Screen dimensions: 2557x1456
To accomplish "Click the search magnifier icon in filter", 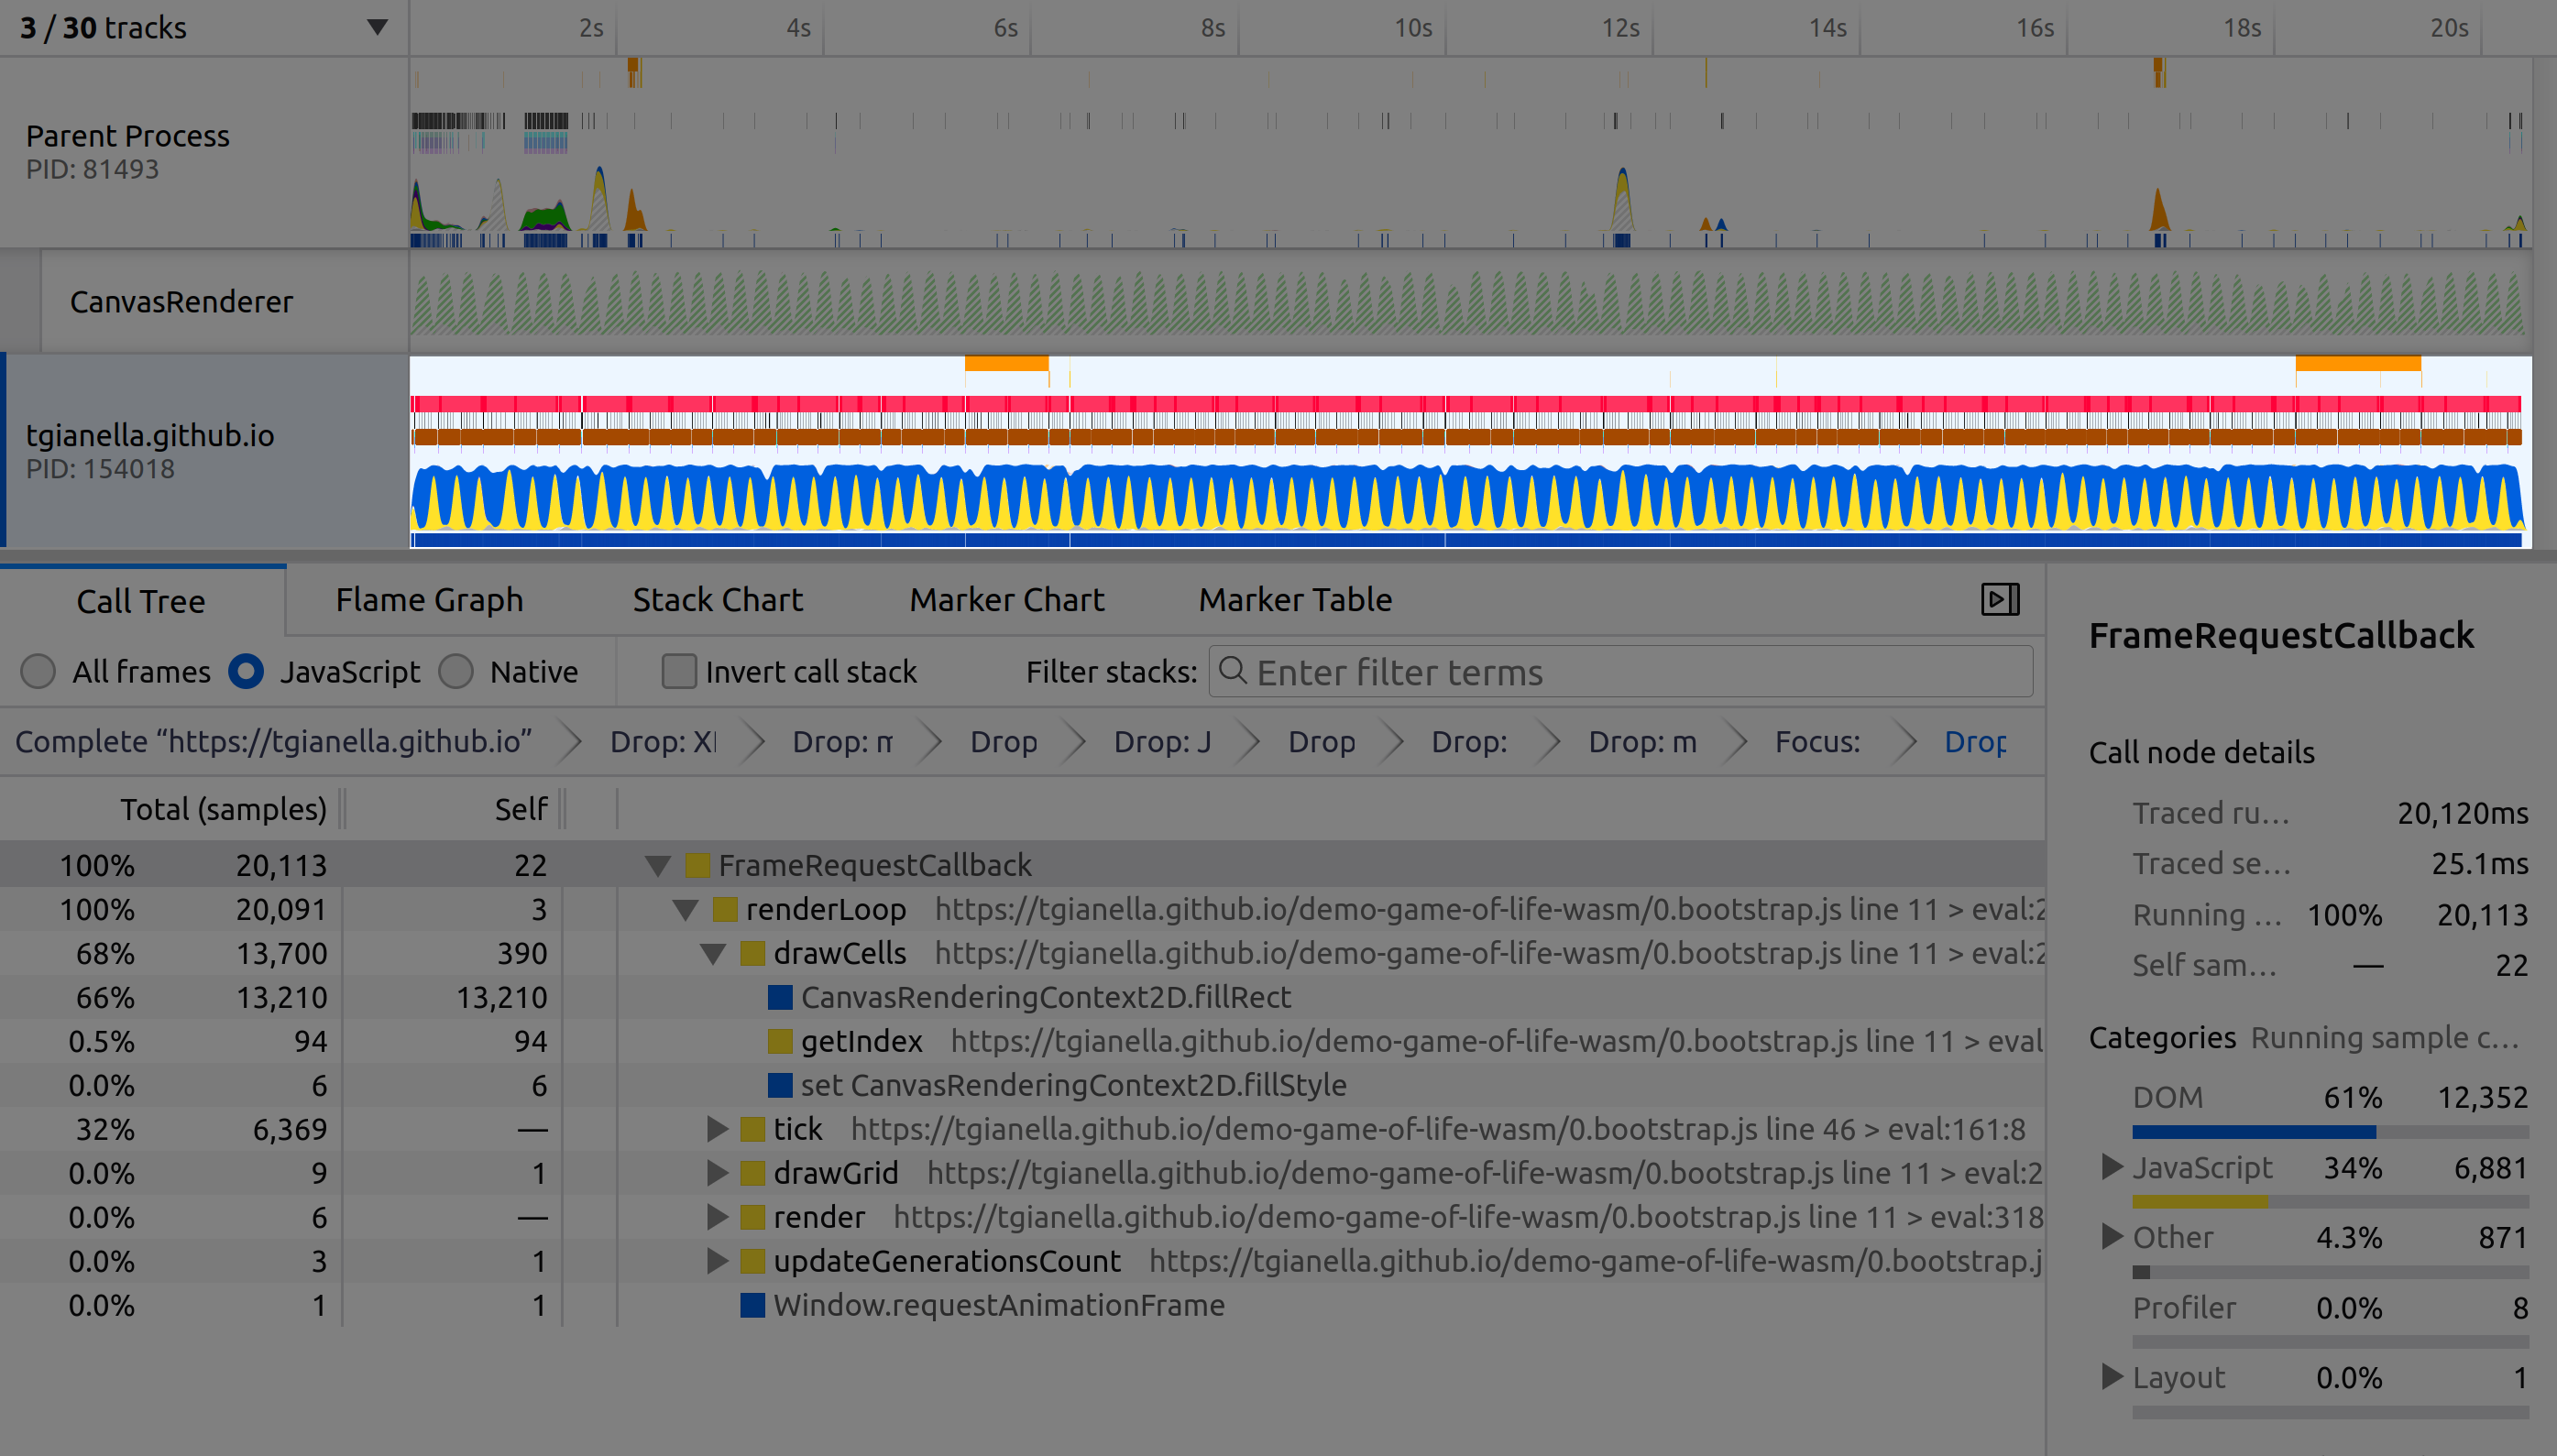I will pos(1233,671).
